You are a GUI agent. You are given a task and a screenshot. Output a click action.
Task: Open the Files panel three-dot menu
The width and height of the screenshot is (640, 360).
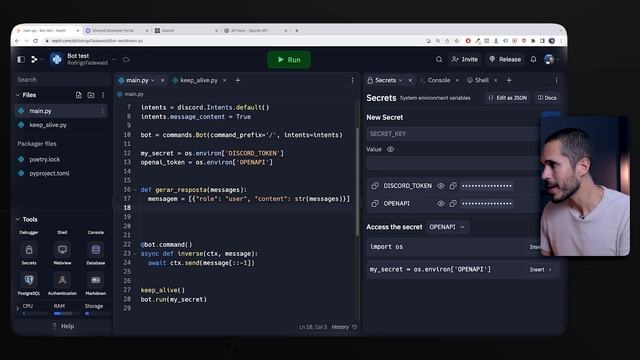click(x=103, y=95)
